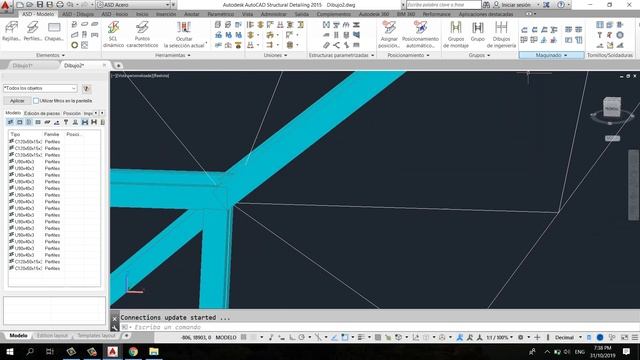Open the Decimal units dropdown in status bar

pyautogui.click(x=568, y=338)
